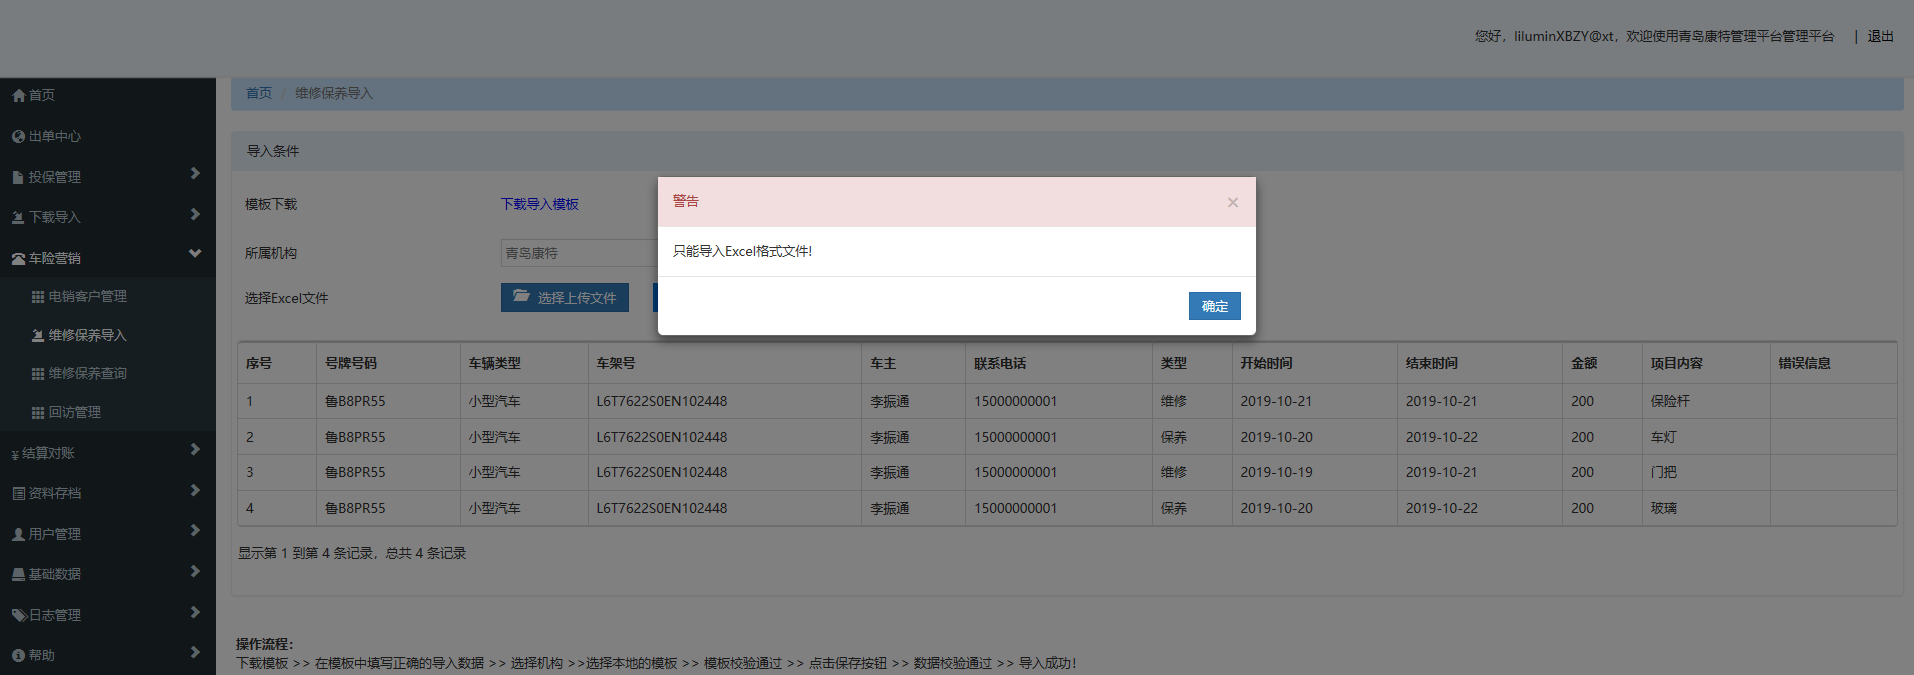Click 确定 in the warning dialog
Viewport: 1914px width, 675px height.
click(1215, 306)
